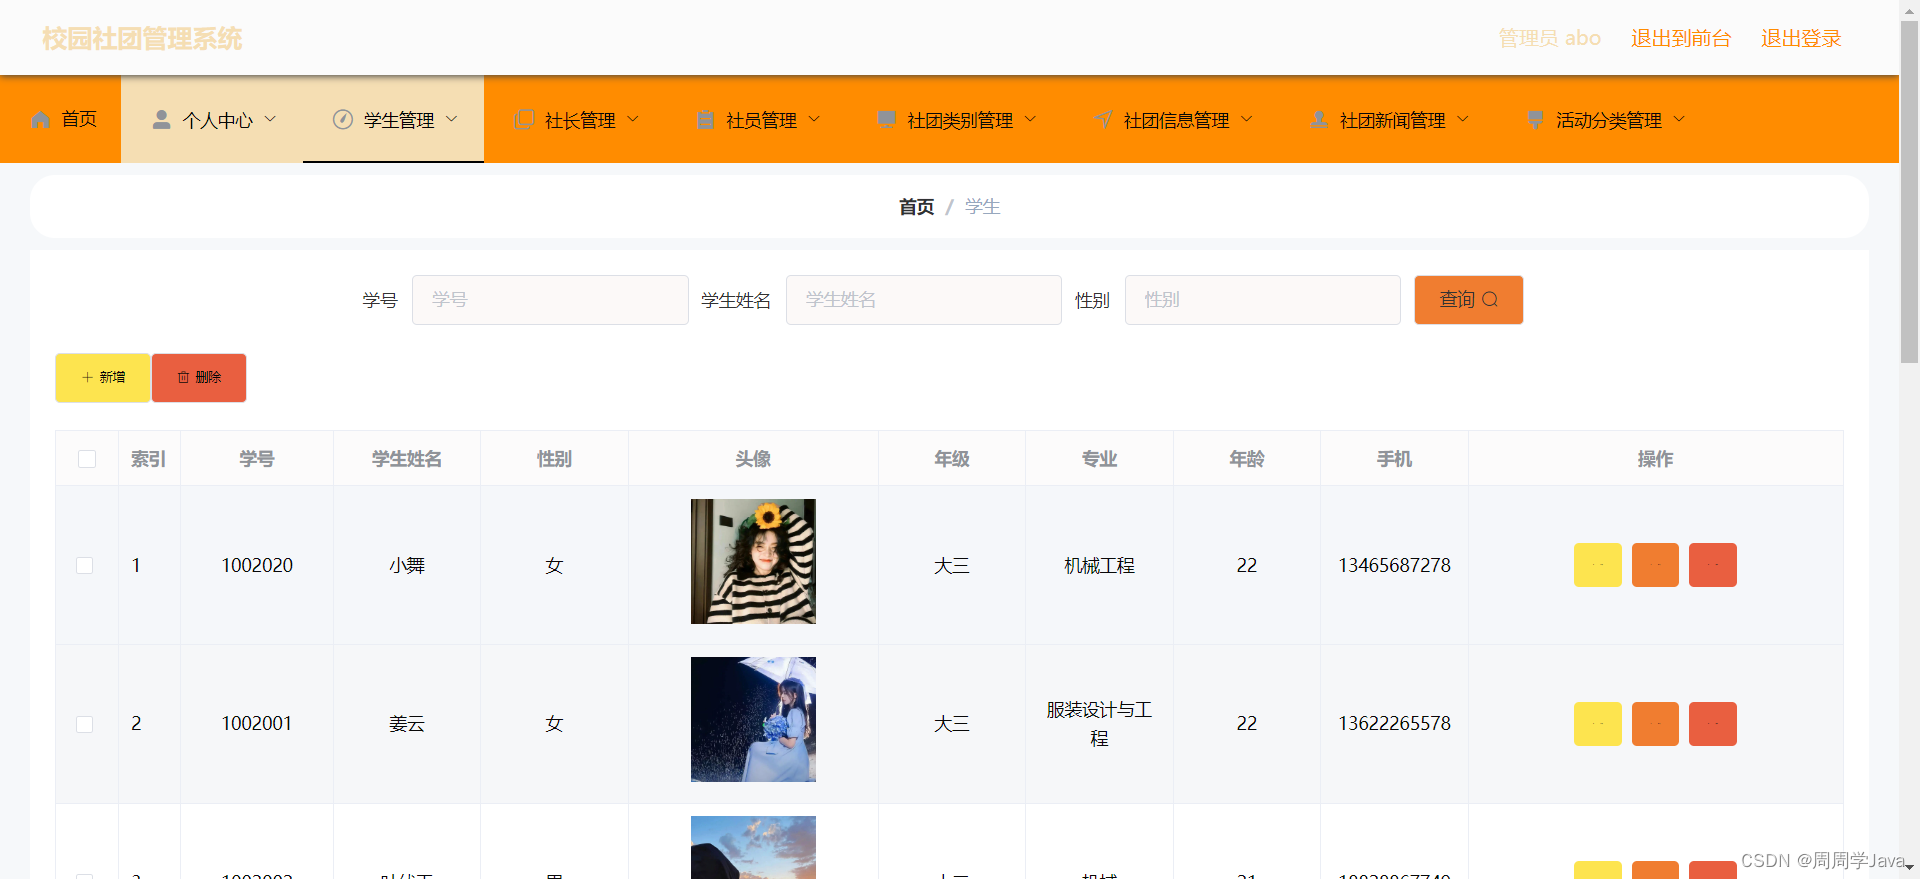Click the 管理员 abo user label
Screen dimensions: 1920x879
pyautogui.click(x=1549, y=38)
